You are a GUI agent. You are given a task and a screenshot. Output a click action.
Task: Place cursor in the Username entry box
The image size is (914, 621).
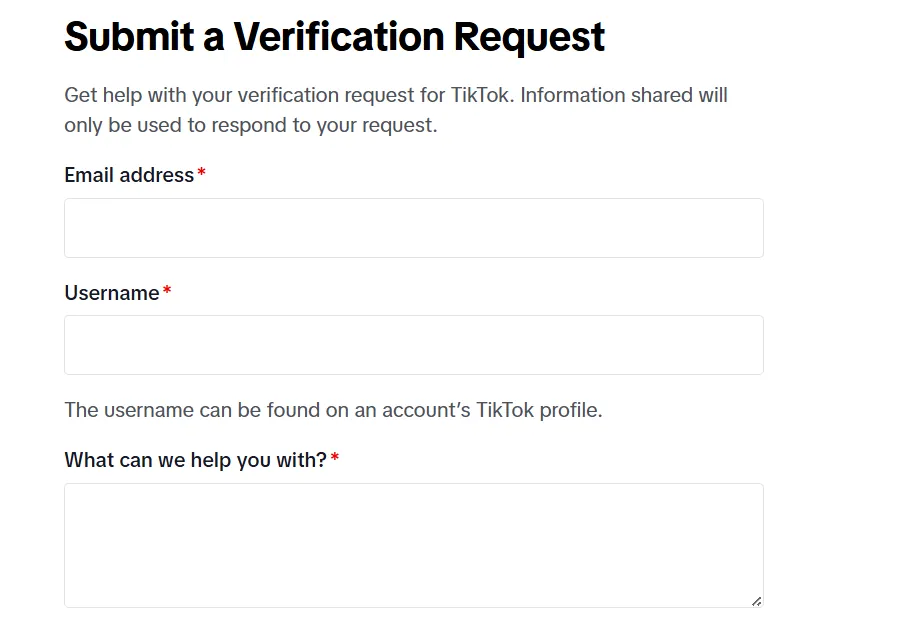point(413,344)
